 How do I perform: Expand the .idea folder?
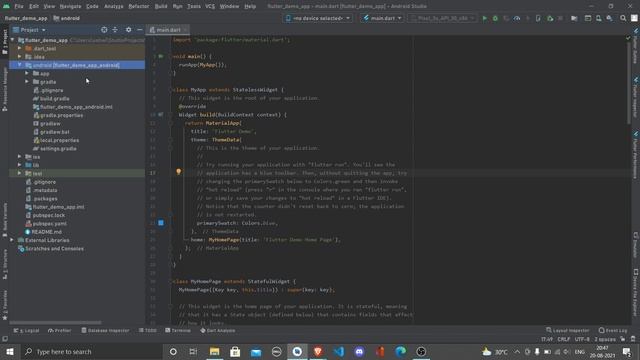[19, 56]
